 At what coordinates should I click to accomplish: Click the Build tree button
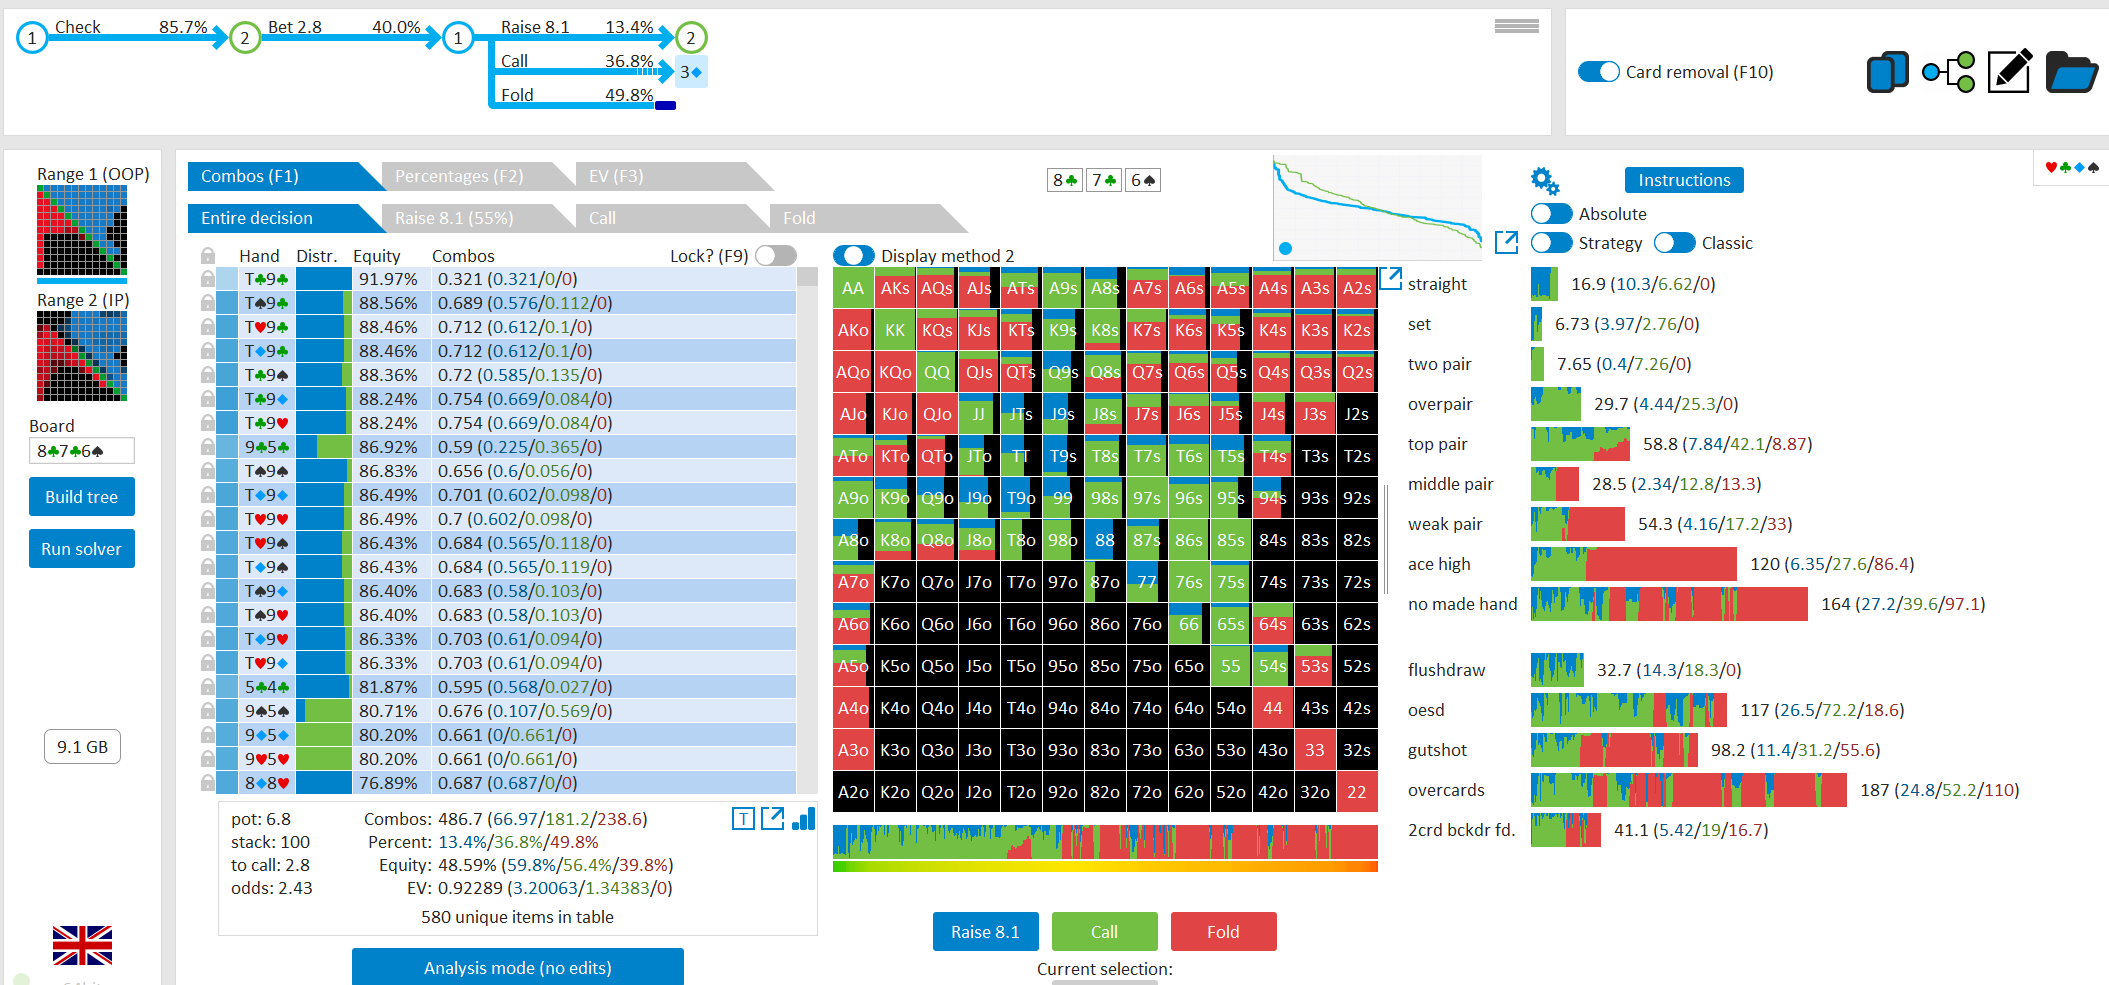(x=82, y=497)
